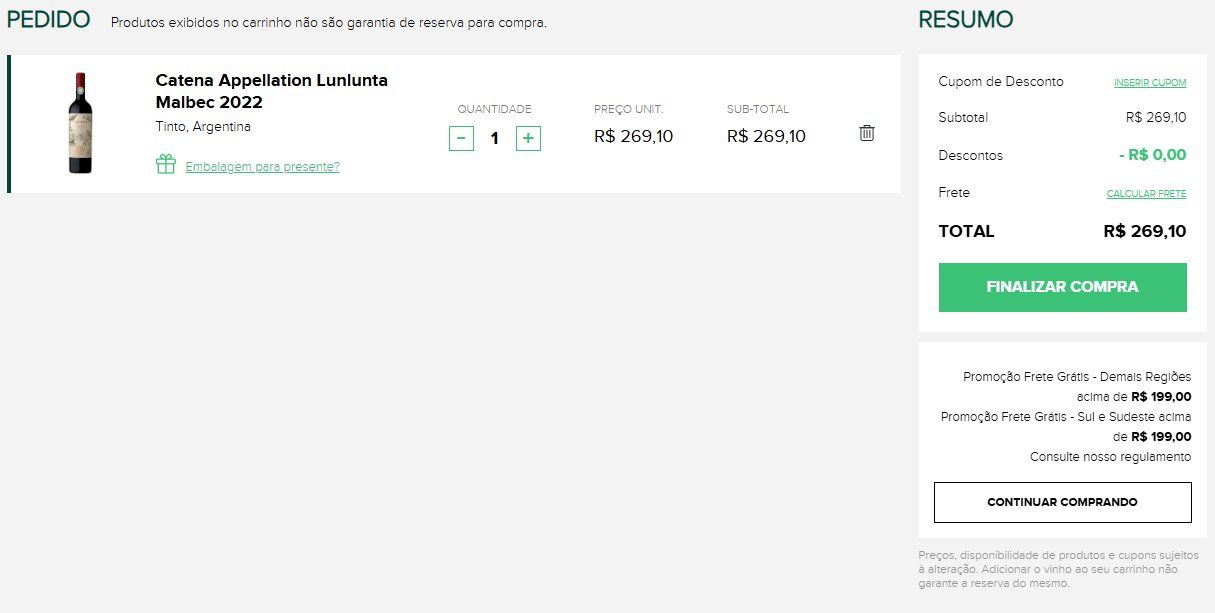Open the Consulte nosso regulamento link

click(1110, 457)
